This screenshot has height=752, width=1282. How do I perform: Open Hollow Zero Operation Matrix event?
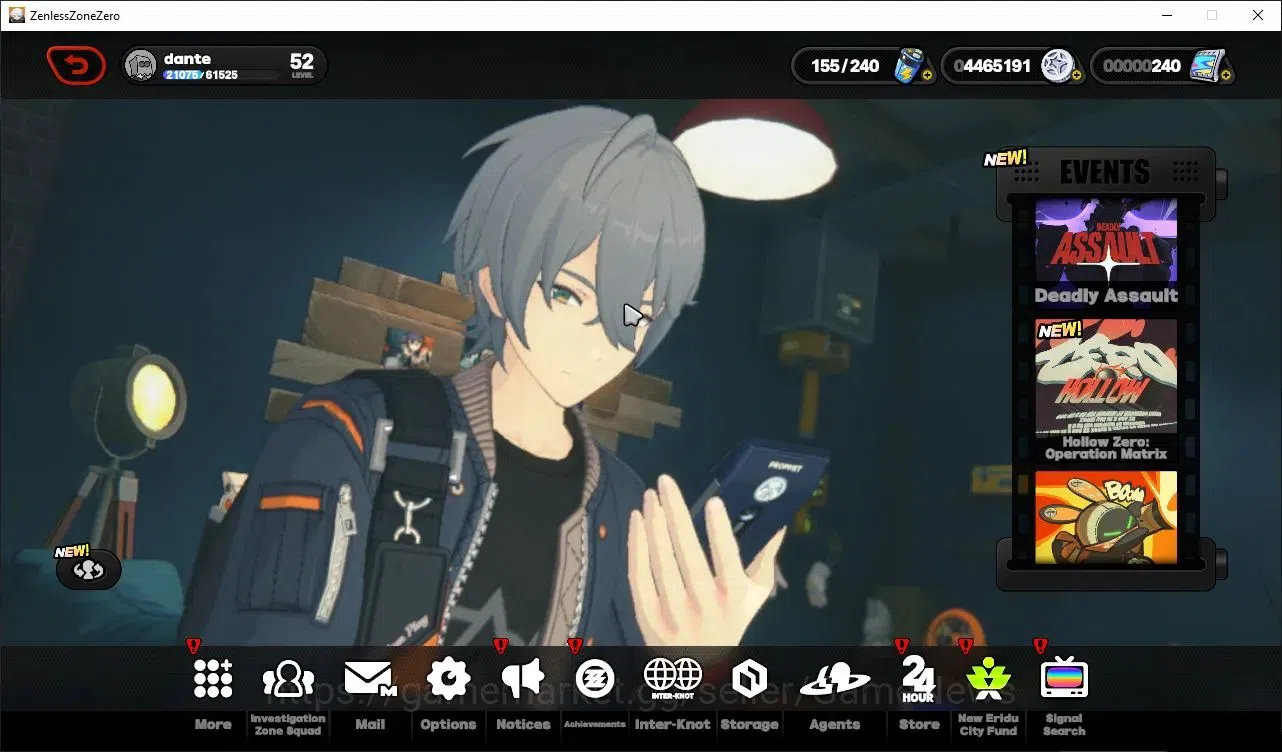point(1106,391)
